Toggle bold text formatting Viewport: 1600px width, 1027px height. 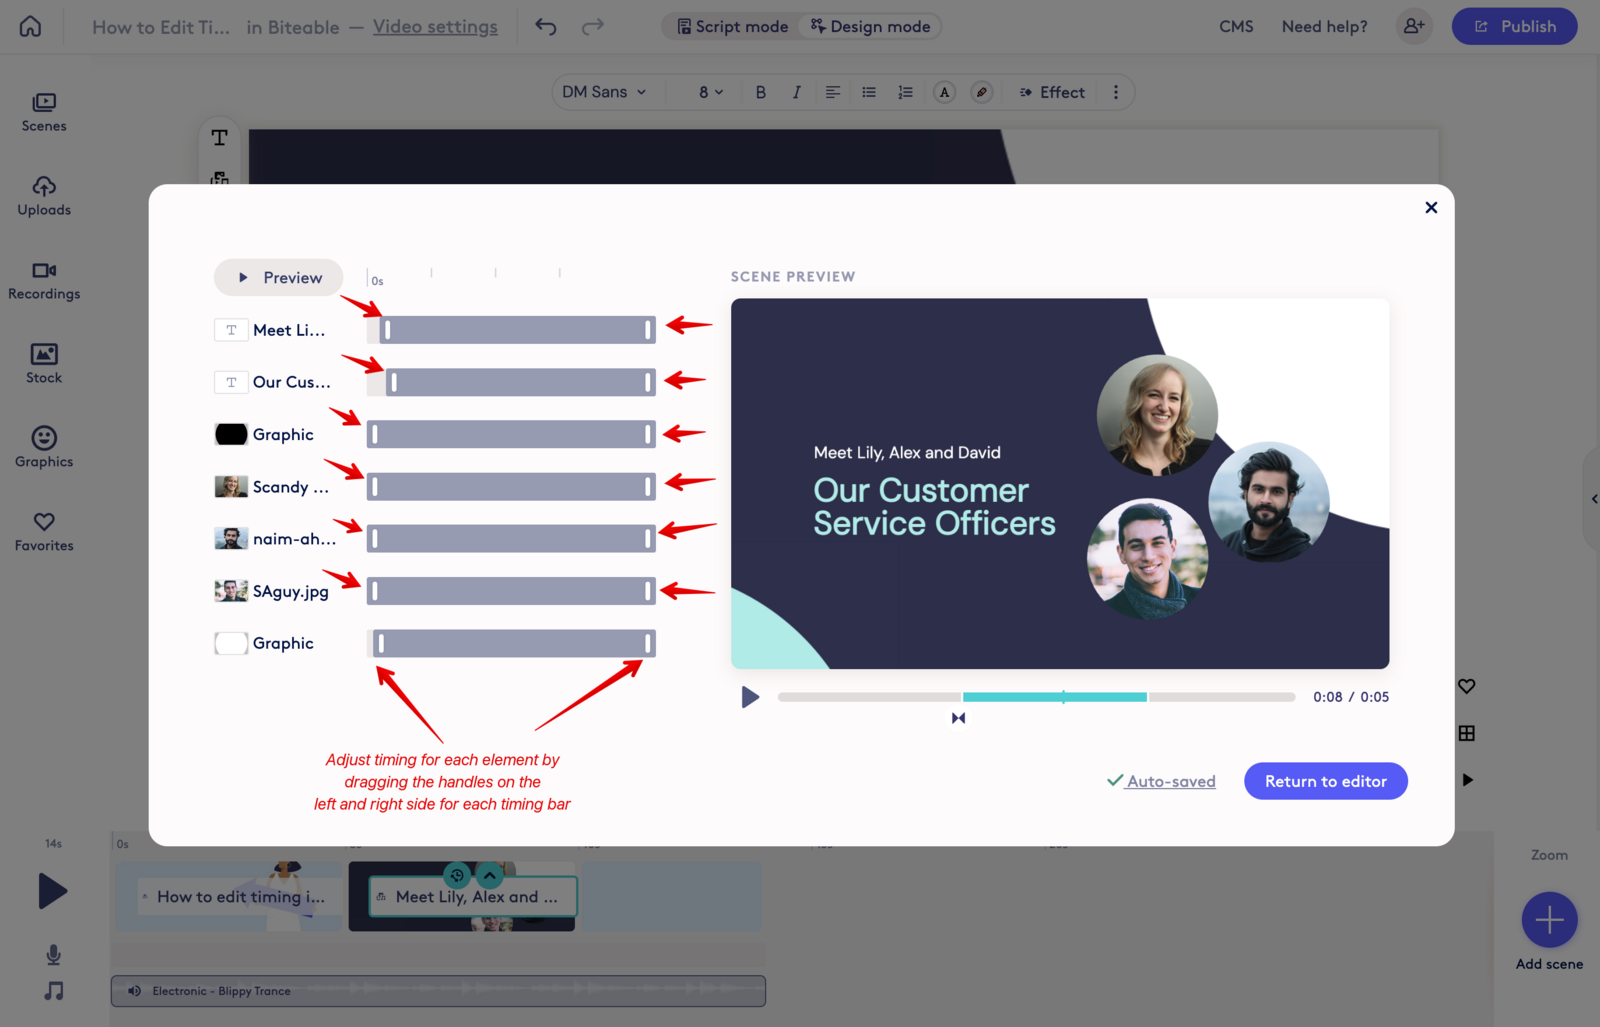coord(761,92)
